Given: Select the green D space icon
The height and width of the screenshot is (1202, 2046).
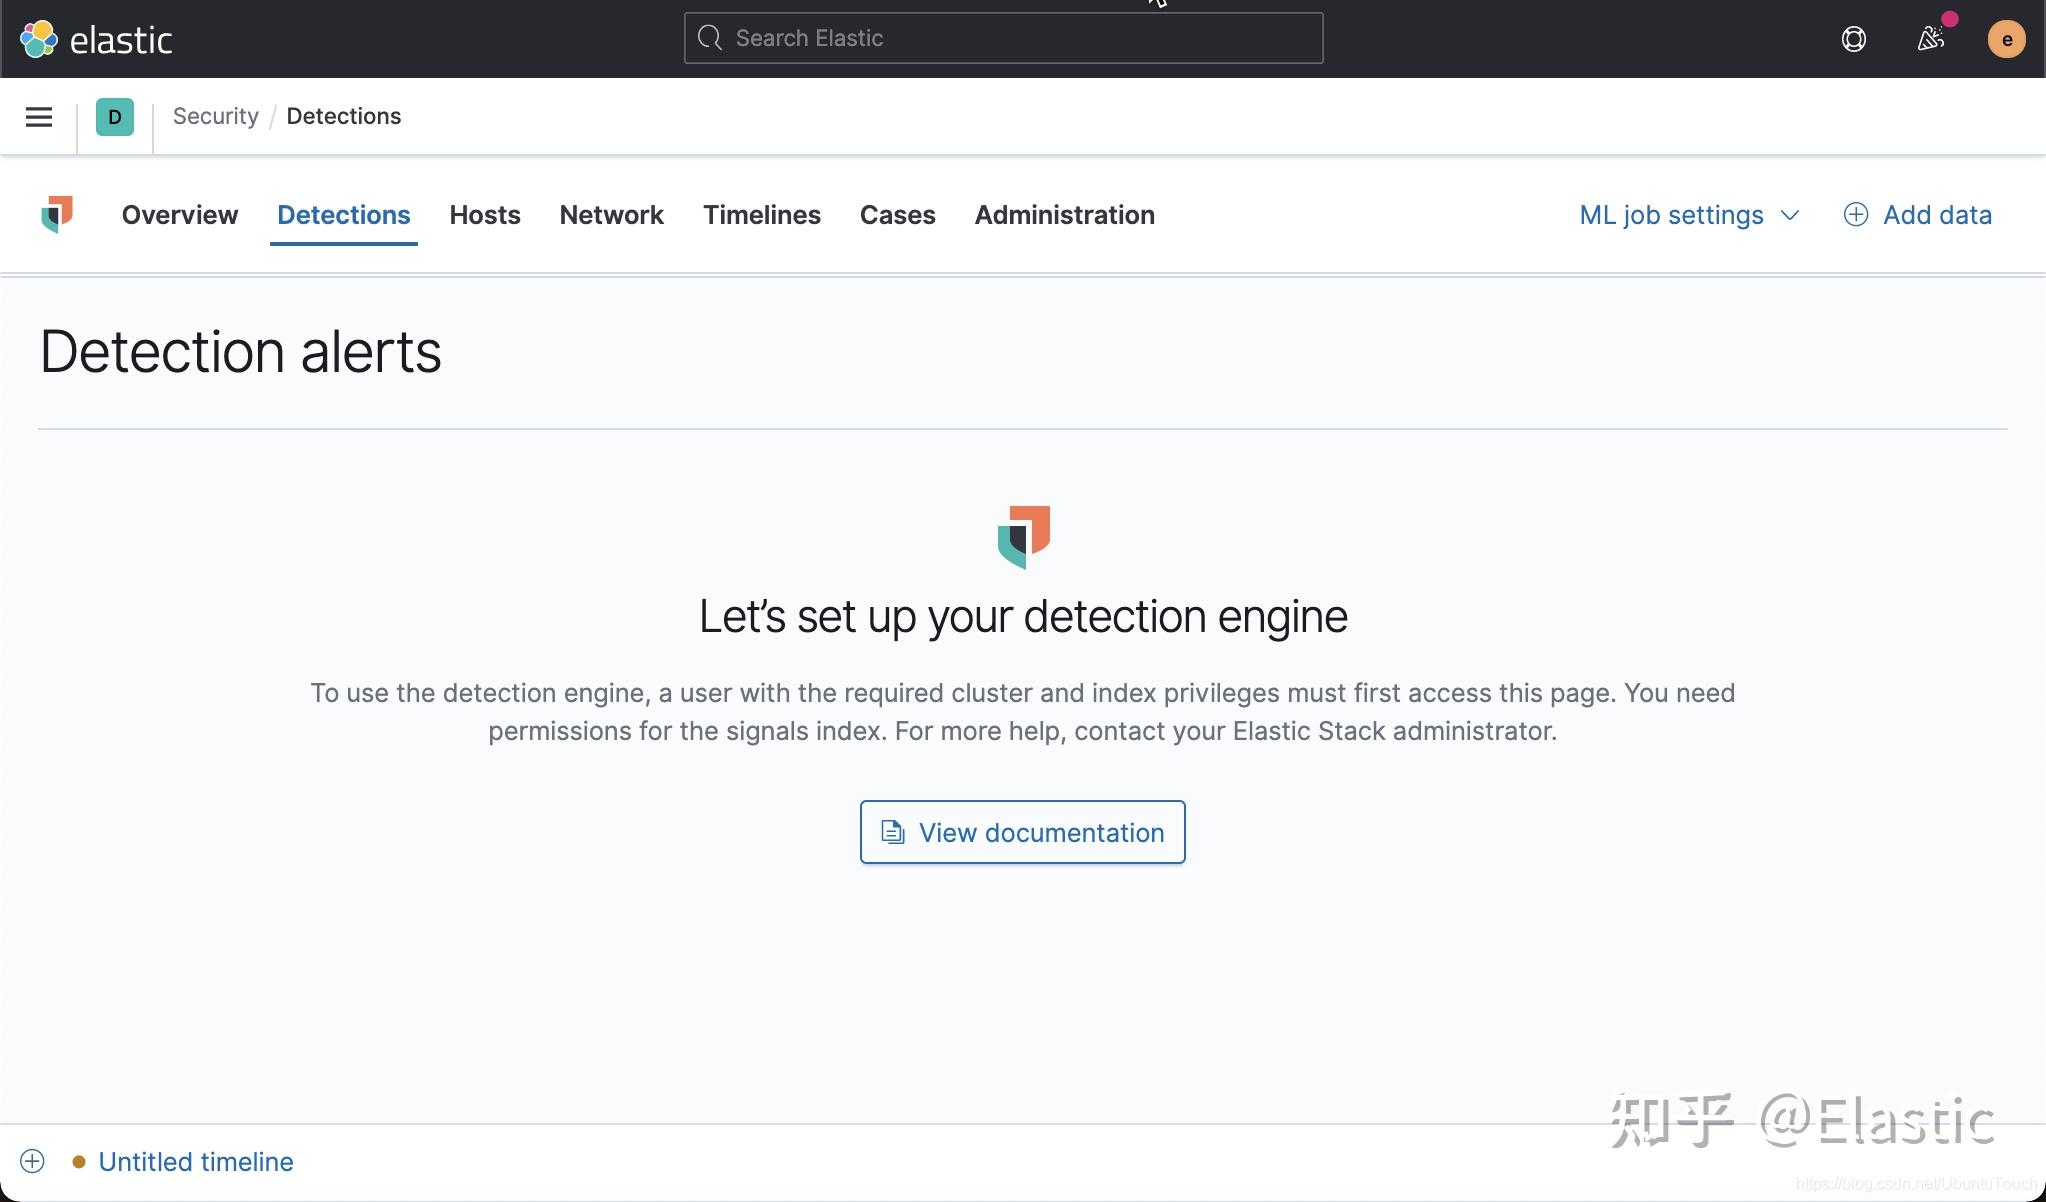Looking at the screenshot, I should coord(115,117).
